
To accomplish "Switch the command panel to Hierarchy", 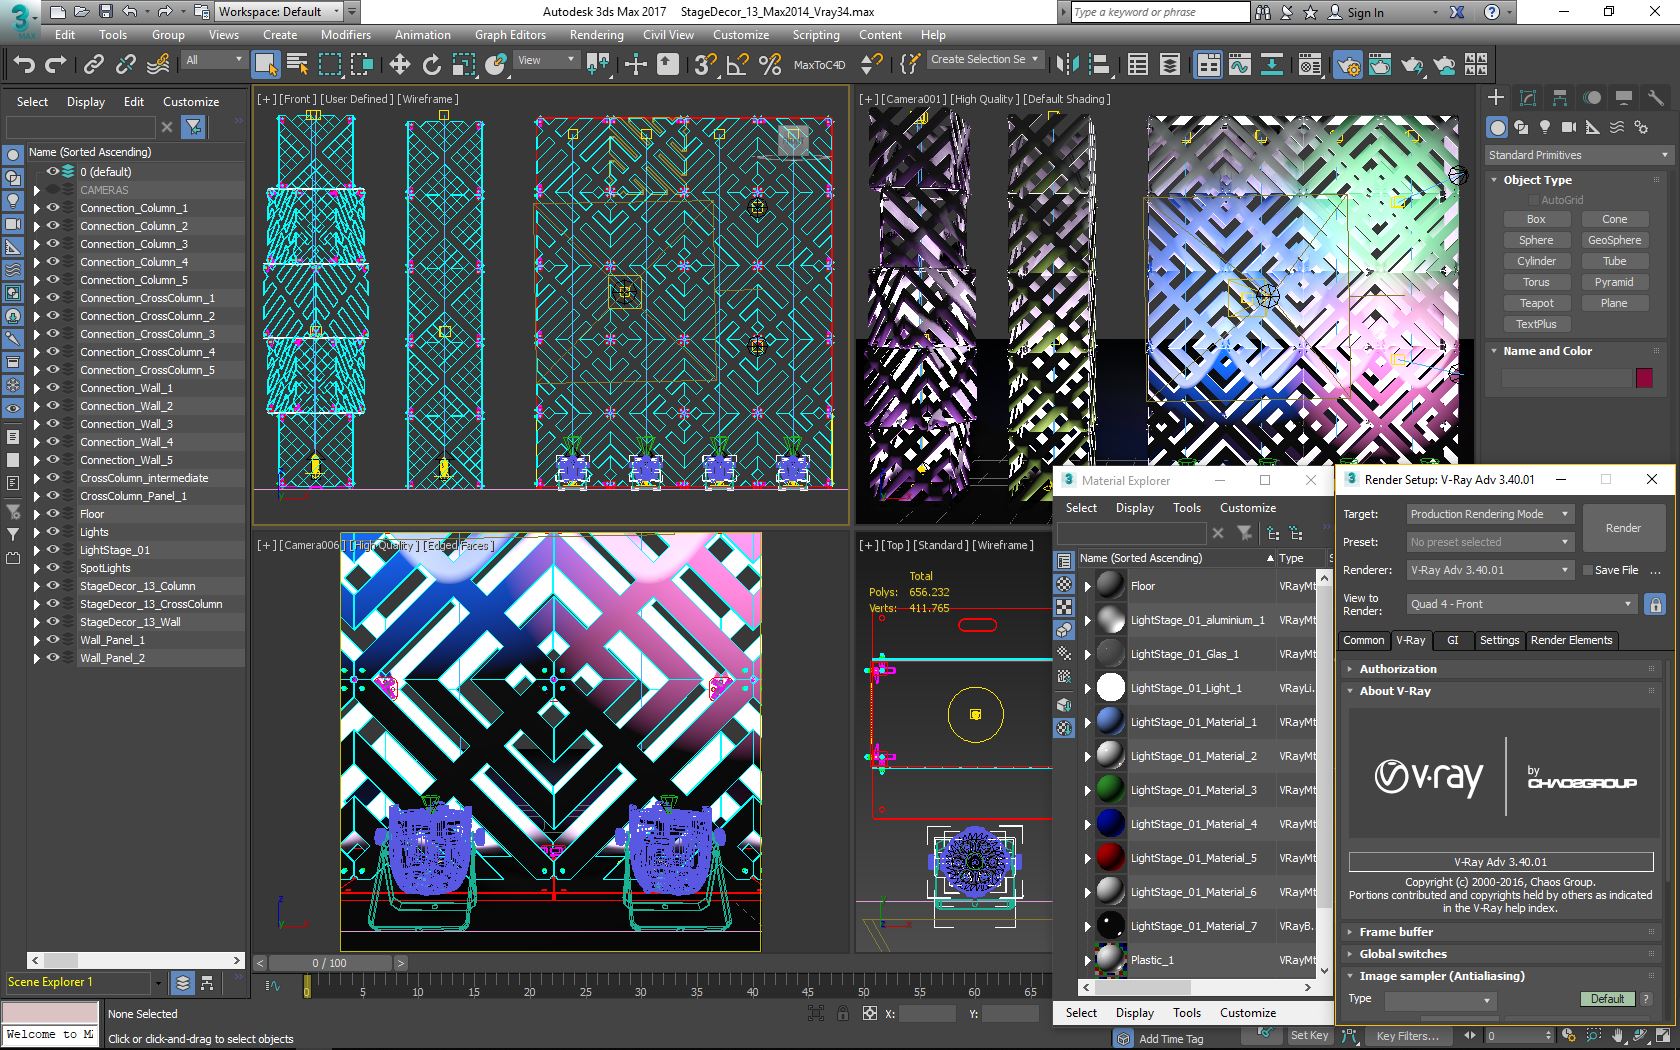I will click(x=1560, y=98).
